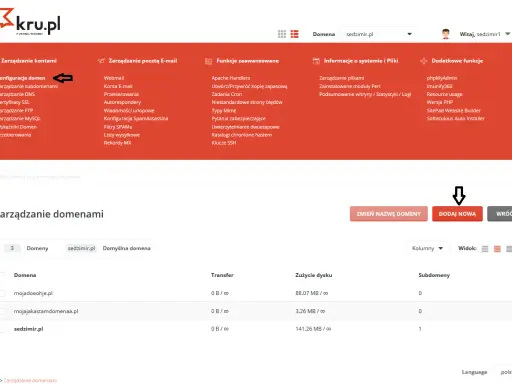The image size is (512, 384).
Task: Open Webmail link
Action: click(x=114, y=78)
